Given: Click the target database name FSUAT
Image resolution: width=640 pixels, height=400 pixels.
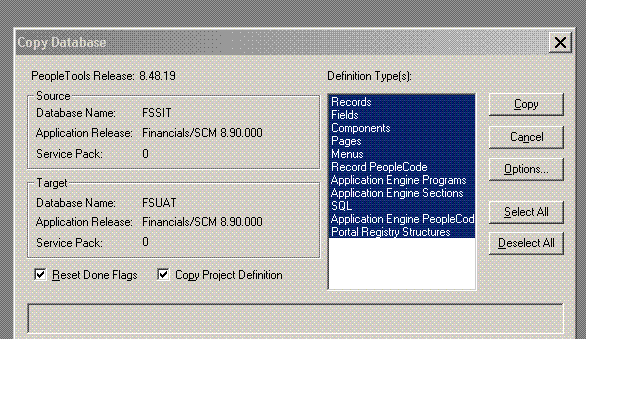Looking at the screenshot, I should pyautogui.click(x=159, y=203).
